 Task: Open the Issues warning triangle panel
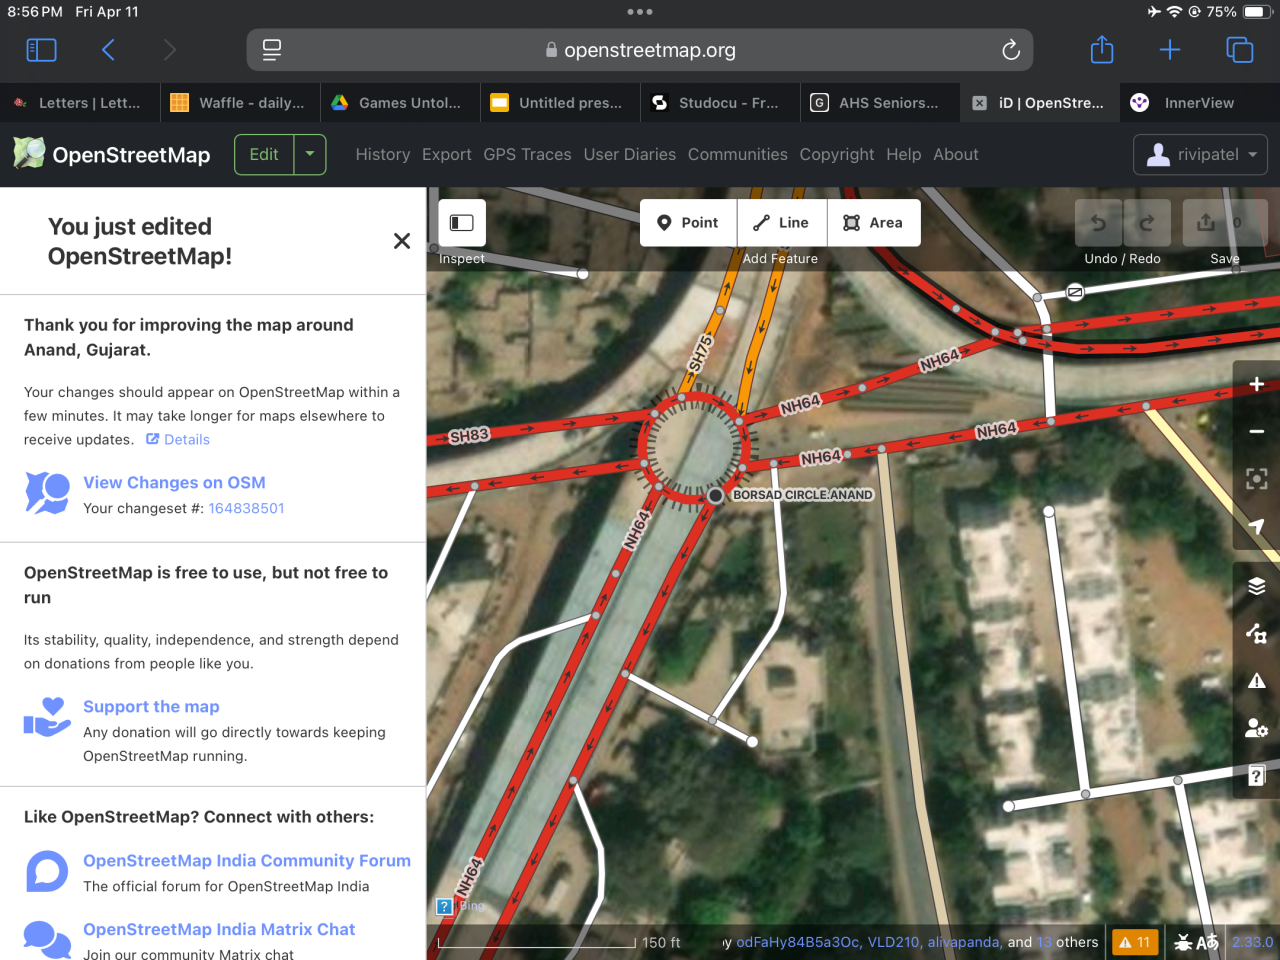pos(1257,681)
